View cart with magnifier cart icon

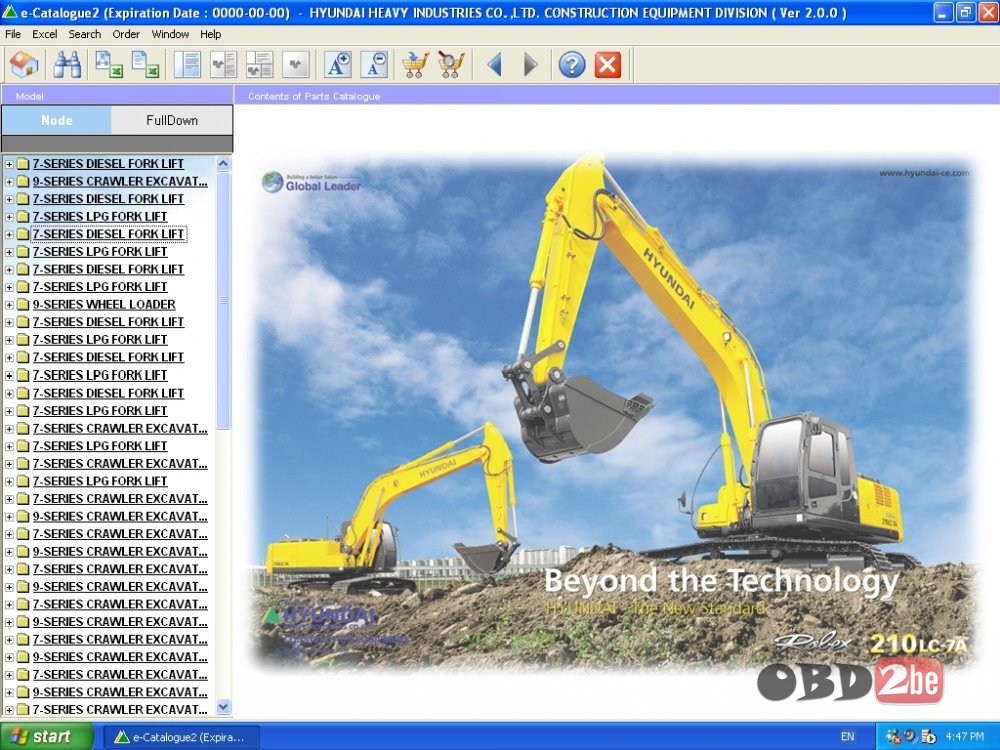[x=452, y=64]
